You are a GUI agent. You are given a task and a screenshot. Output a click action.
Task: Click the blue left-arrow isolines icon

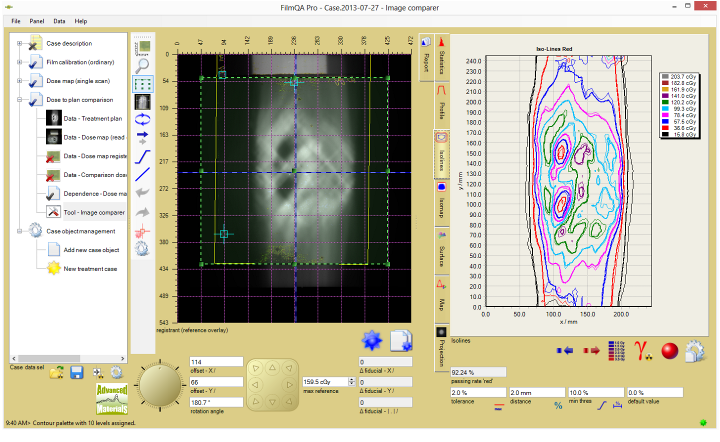(565, 351)
